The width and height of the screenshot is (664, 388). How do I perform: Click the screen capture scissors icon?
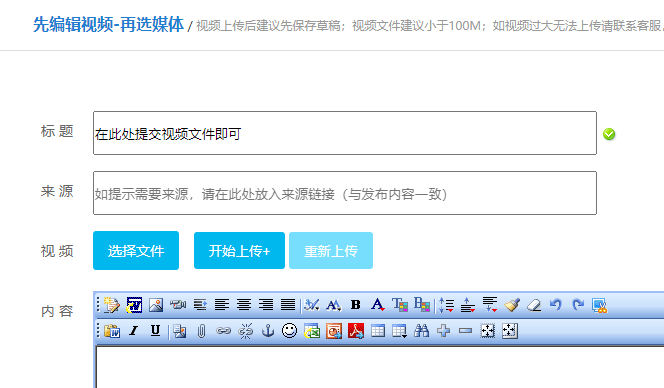pos(600,305)
